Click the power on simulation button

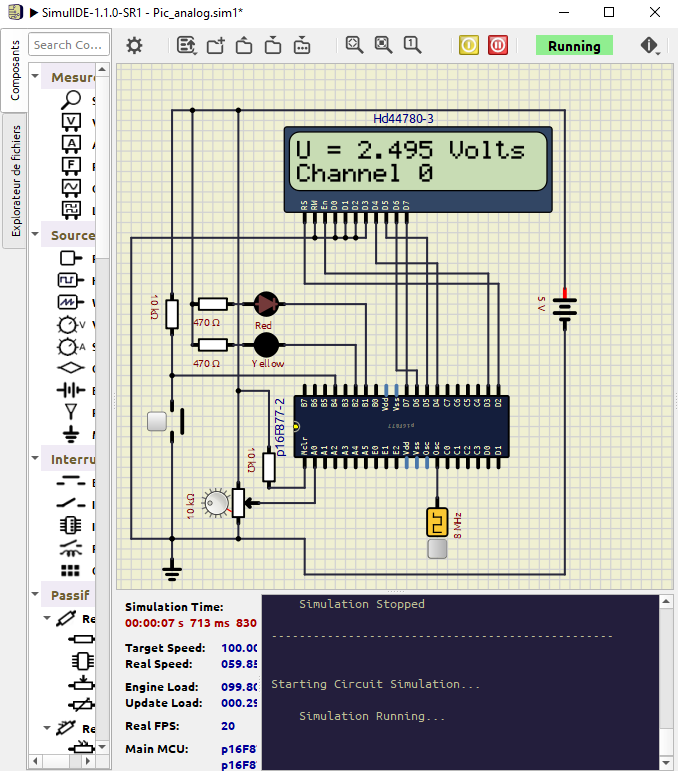point(469,45)
